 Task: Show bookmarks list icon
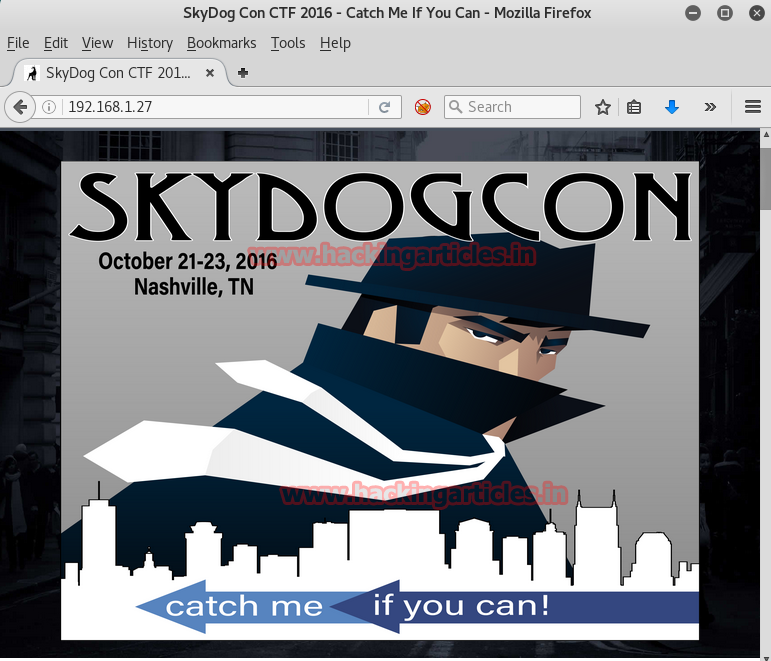tap(634, 107)
